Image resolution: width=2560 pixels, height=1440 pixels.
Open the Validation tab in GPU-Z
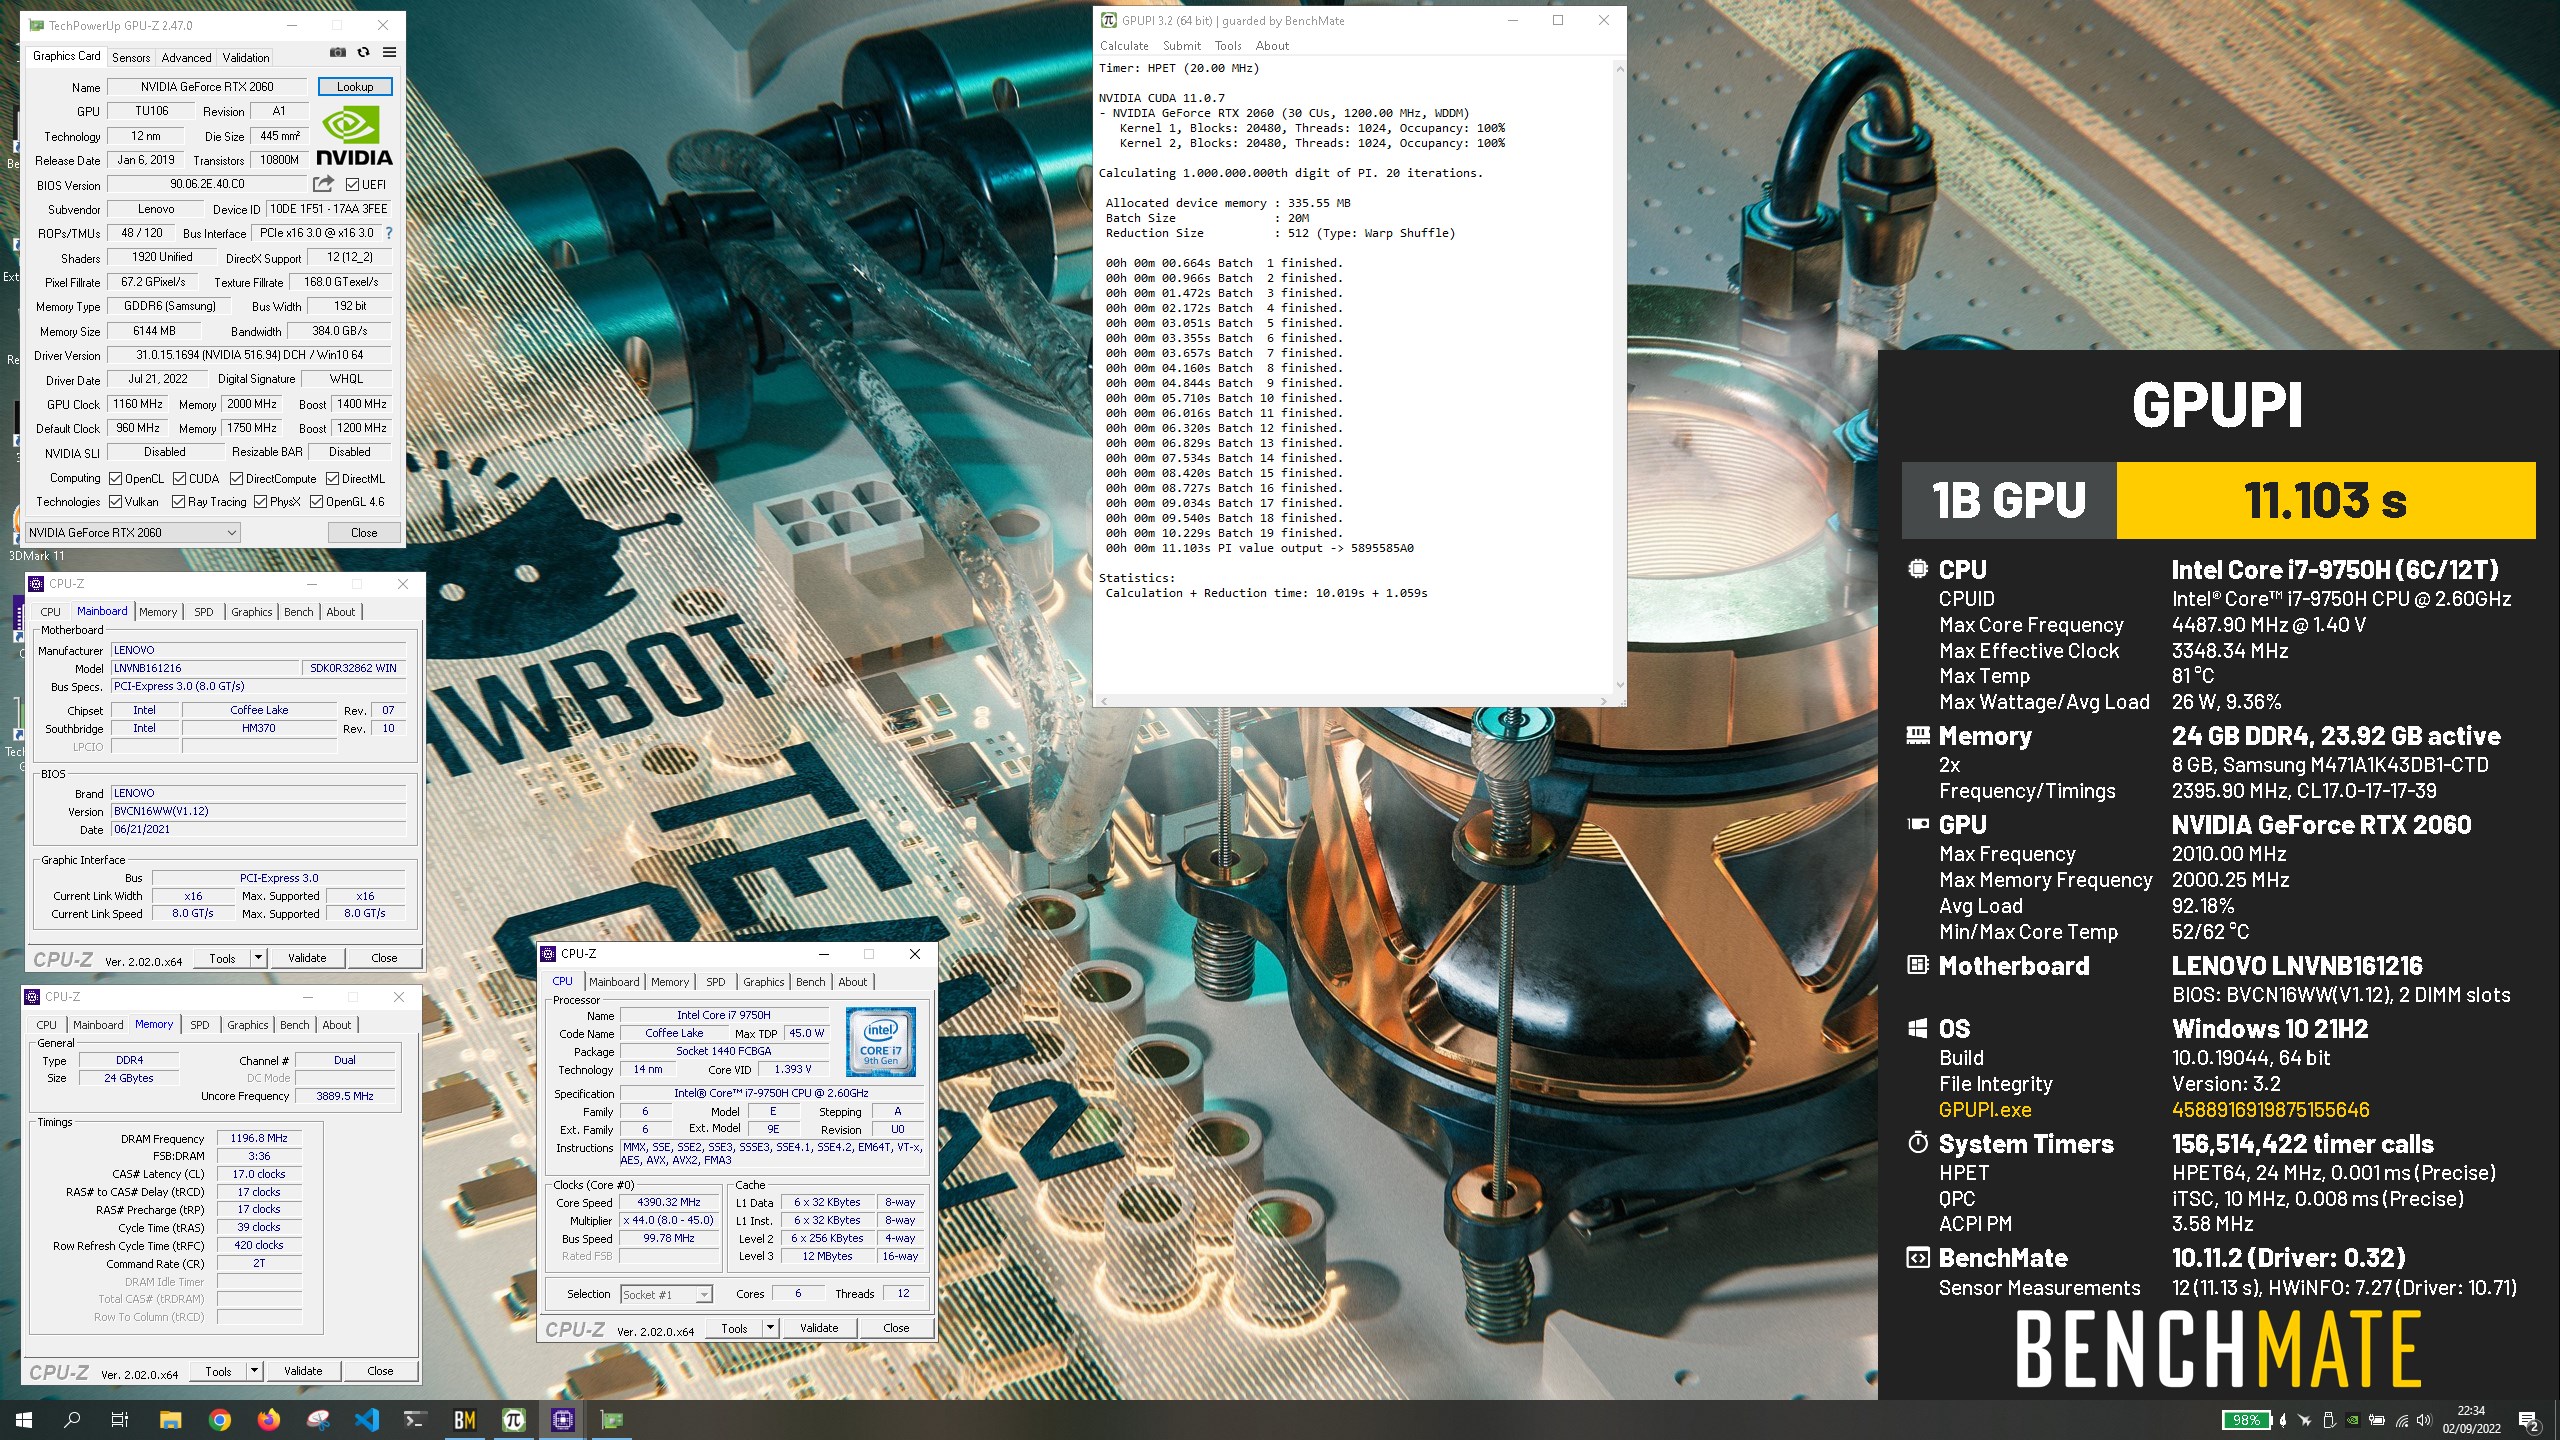[246, 58]
